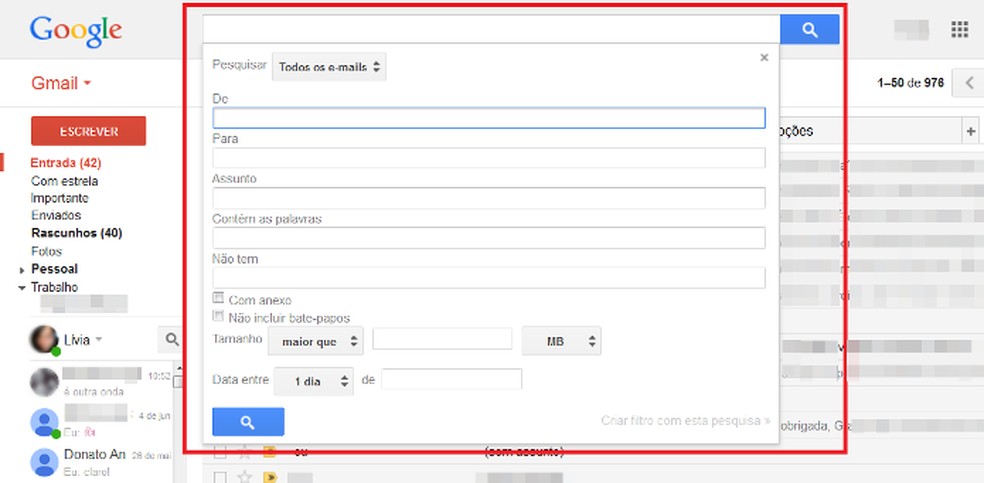
Task: Click the Tamanho size value field
Action: tap(442, 339)
